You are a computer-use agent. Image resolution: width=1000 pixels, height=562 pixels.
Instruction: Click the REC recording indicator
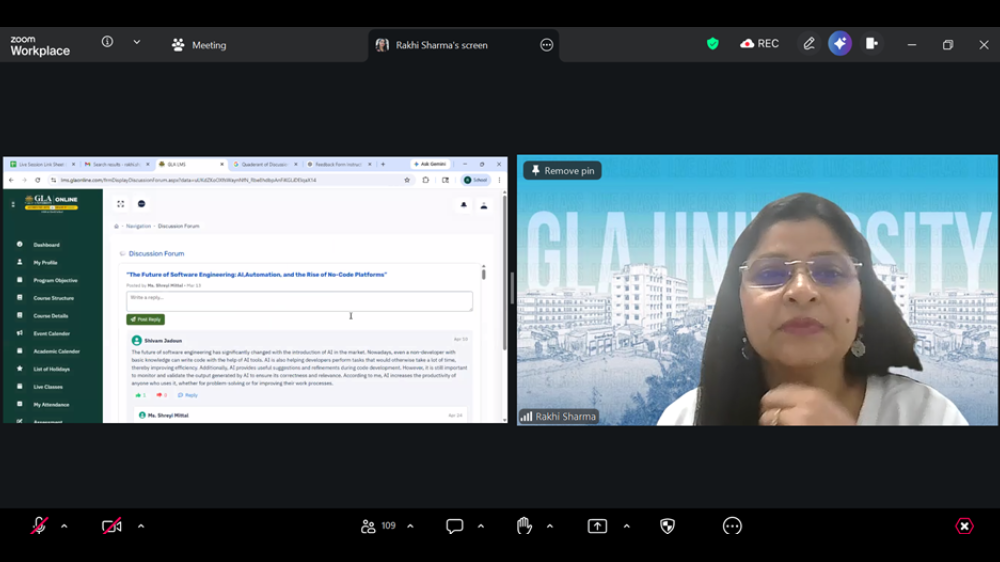[x=759, y=43]
